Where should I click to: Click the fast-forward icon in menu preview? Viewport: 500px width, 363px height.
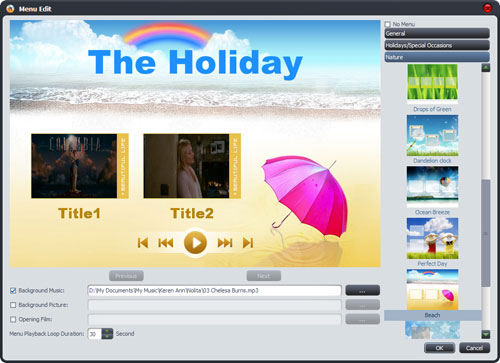point(225,243)
